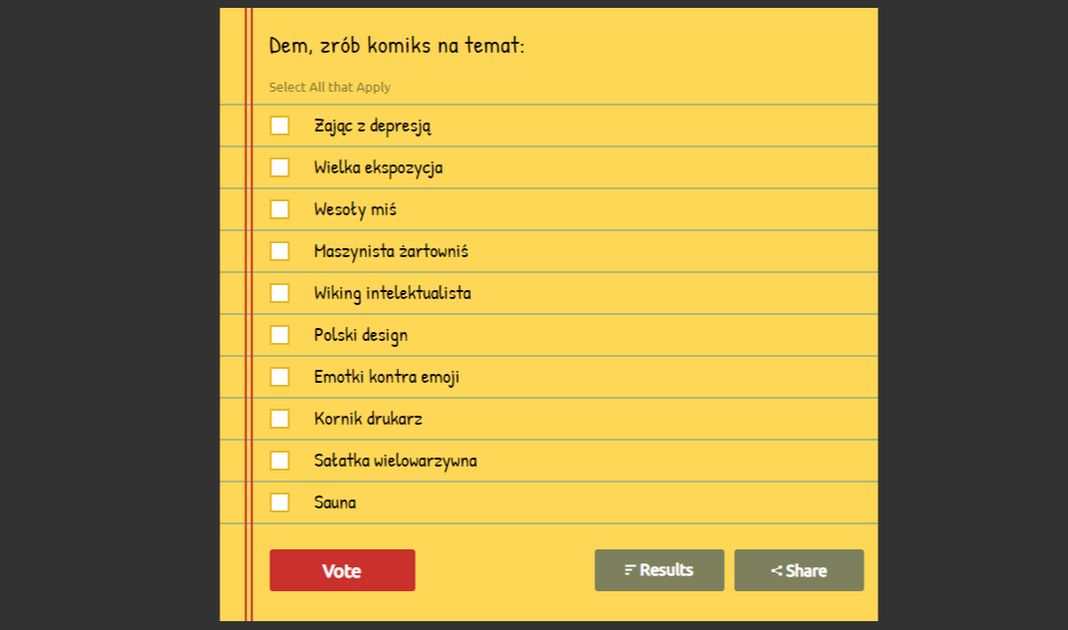Screen dimensions: 1068x630
Task: Enable the 'Maszynista żartowniś' option checkbox
Action: [279, 251]
